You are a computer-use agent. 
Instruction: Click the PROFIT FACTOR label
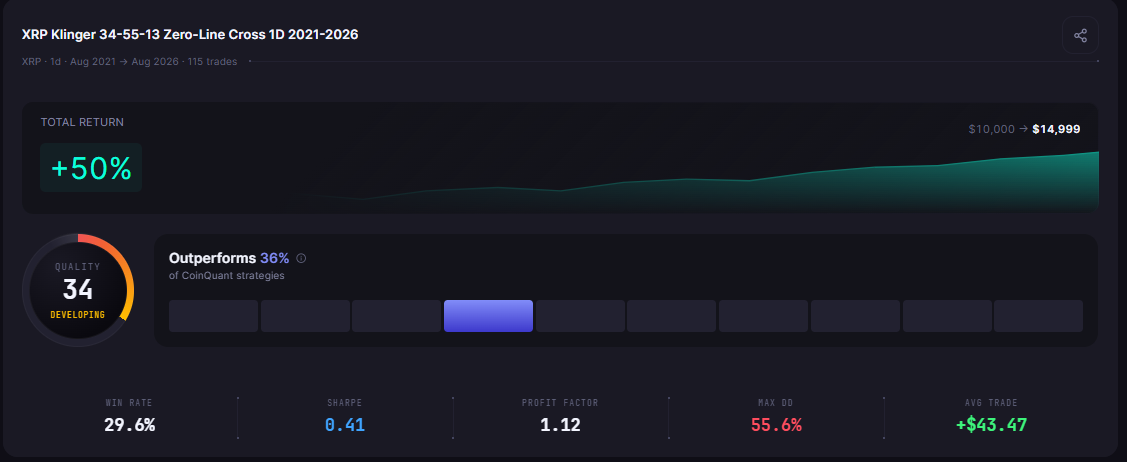[561, 403]
